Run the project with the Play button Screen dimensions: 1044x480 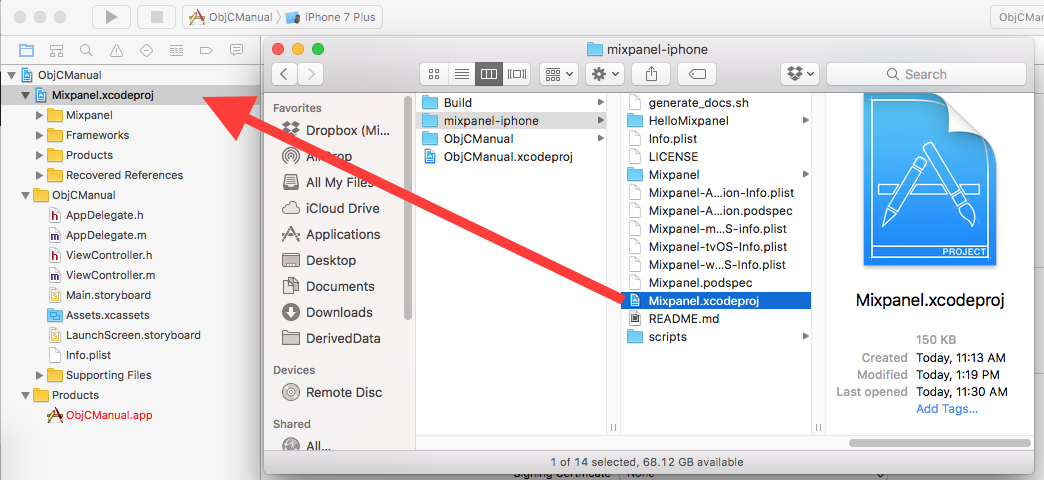[x=111, y=17]
